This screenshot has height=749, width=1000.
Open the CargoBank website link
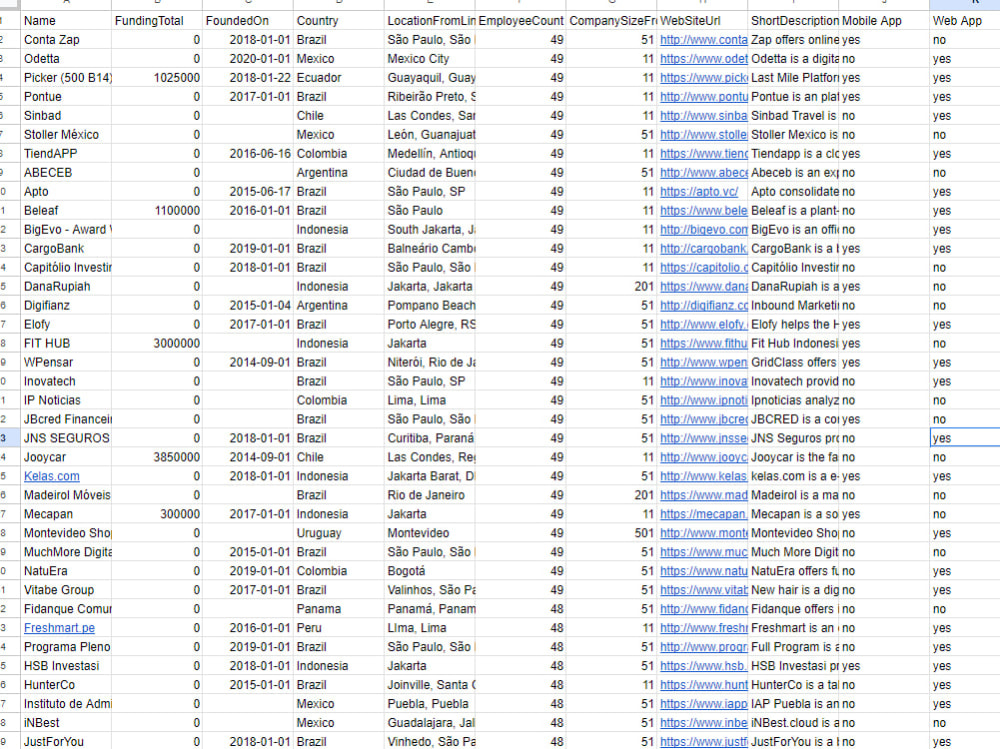pos(703,248)
